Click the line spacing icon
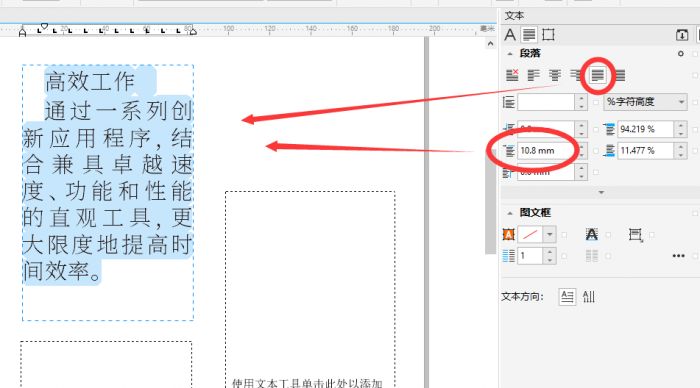The width and height of the screenshot is (700, 388). pos(508,102)
